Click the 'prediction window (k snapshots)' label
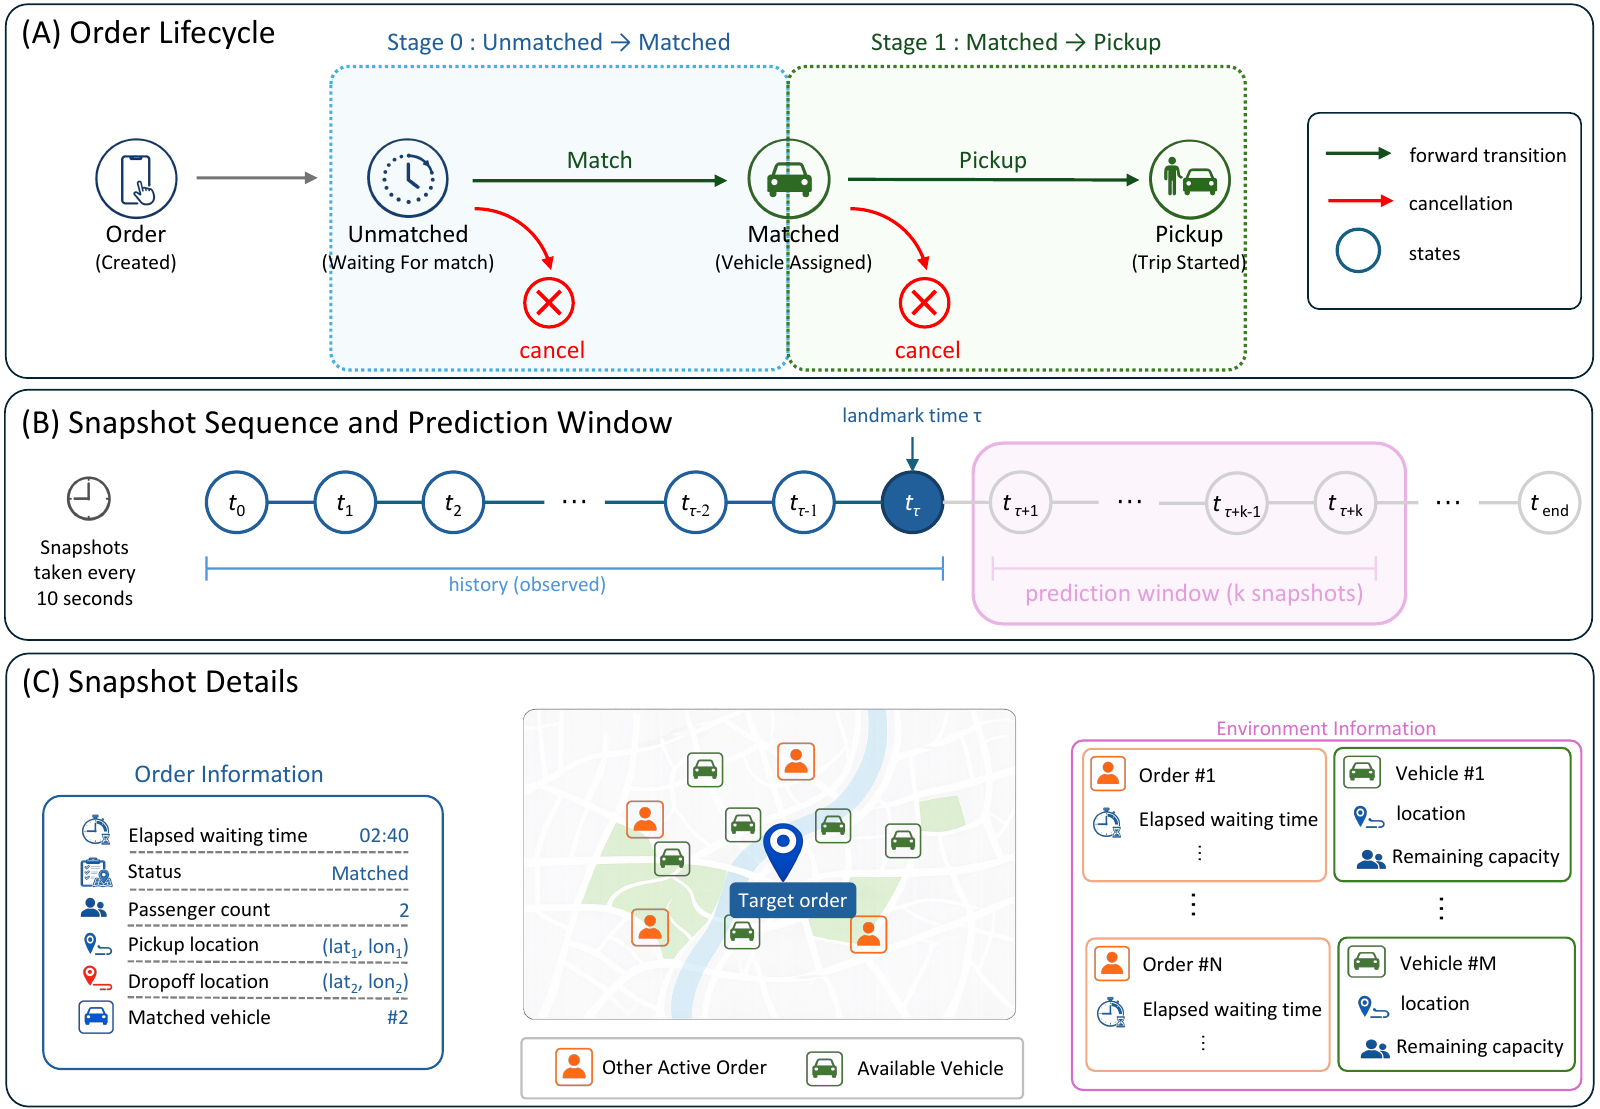This screenshot has height=1109, width=1600. pyautogui.click(x=1194, y=593)
